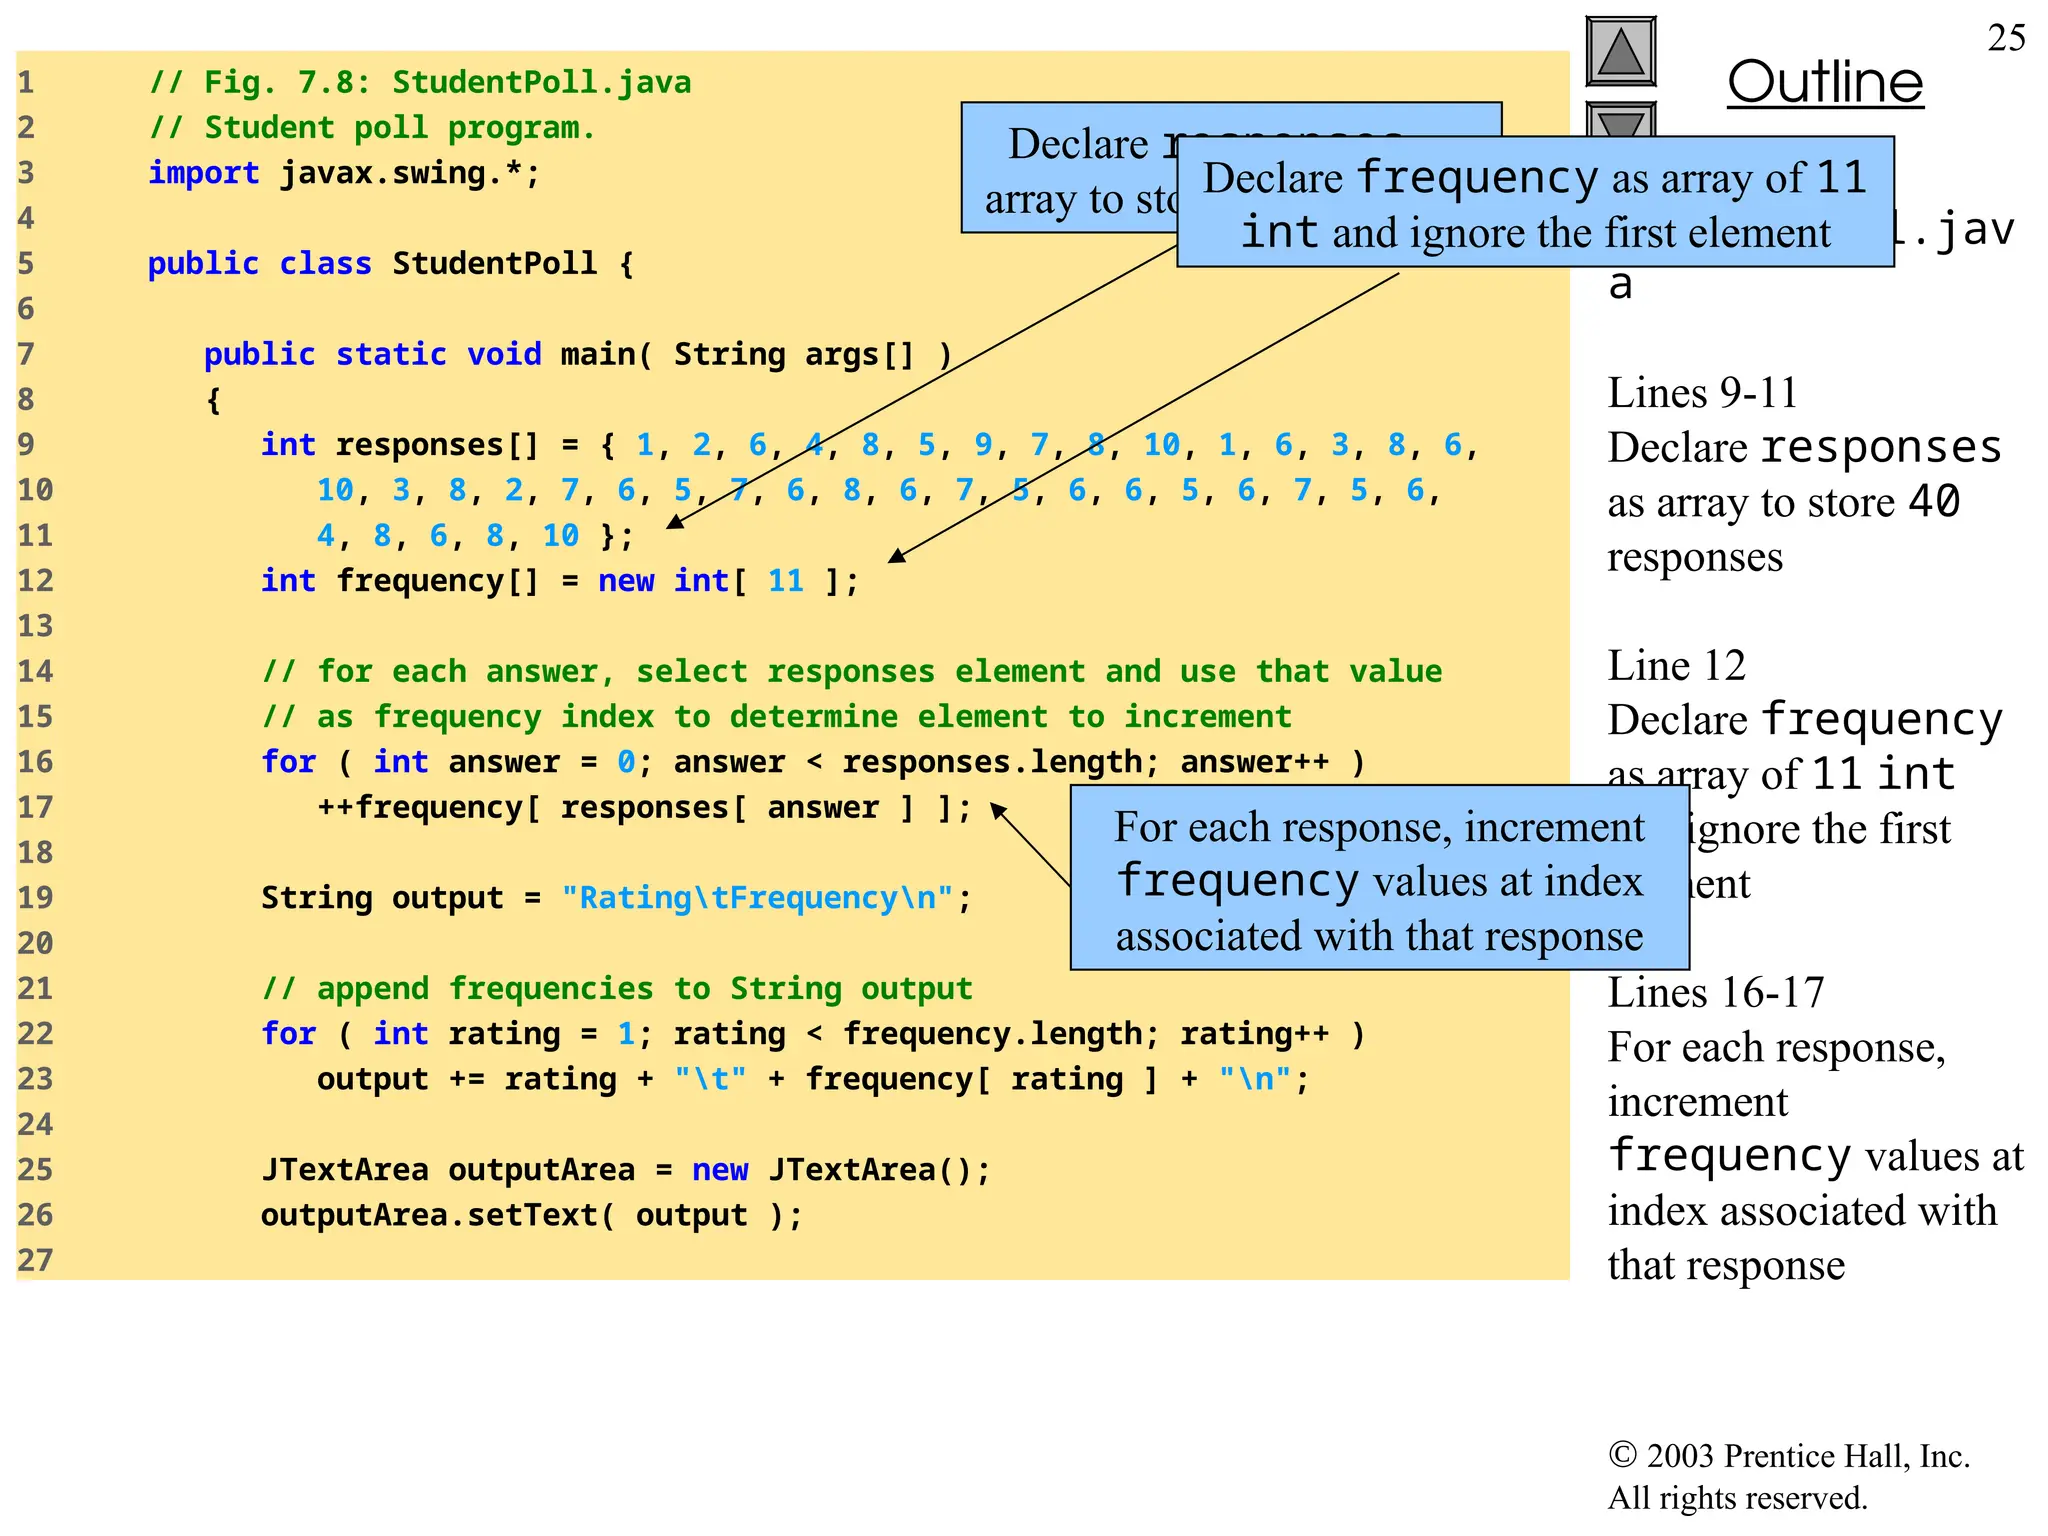The image size is (2048, 1536).
Task: Click the 'int frequency[] = new int[ 11 ]' line
Action: point(558,581)
